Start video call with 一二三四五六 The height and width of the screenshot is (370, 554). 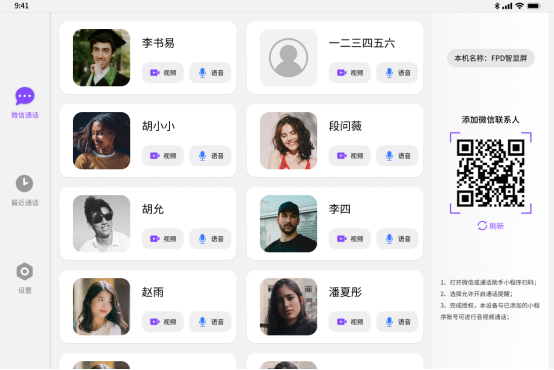coord(349,73)
